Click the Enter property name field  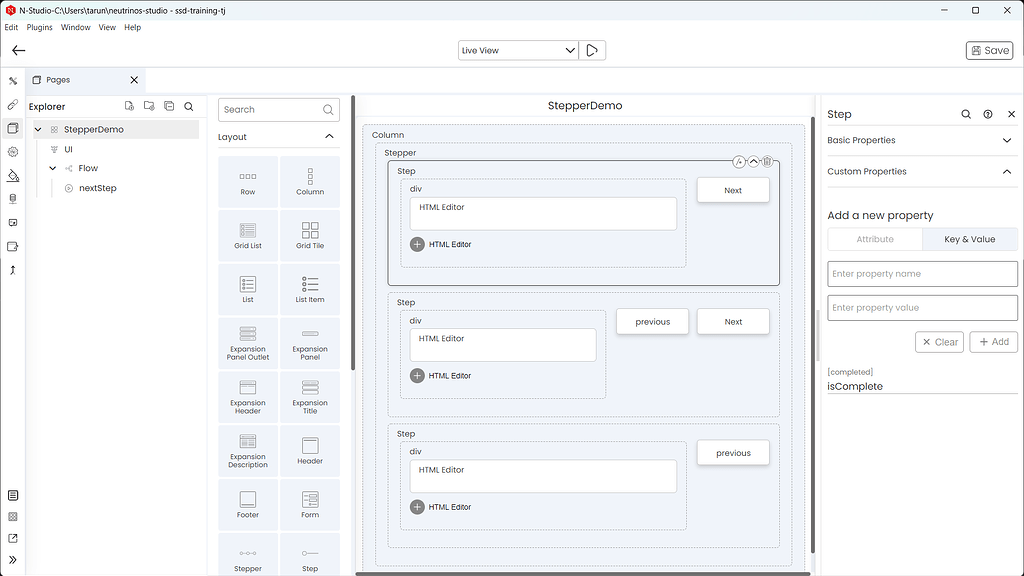tap(922, 274)
